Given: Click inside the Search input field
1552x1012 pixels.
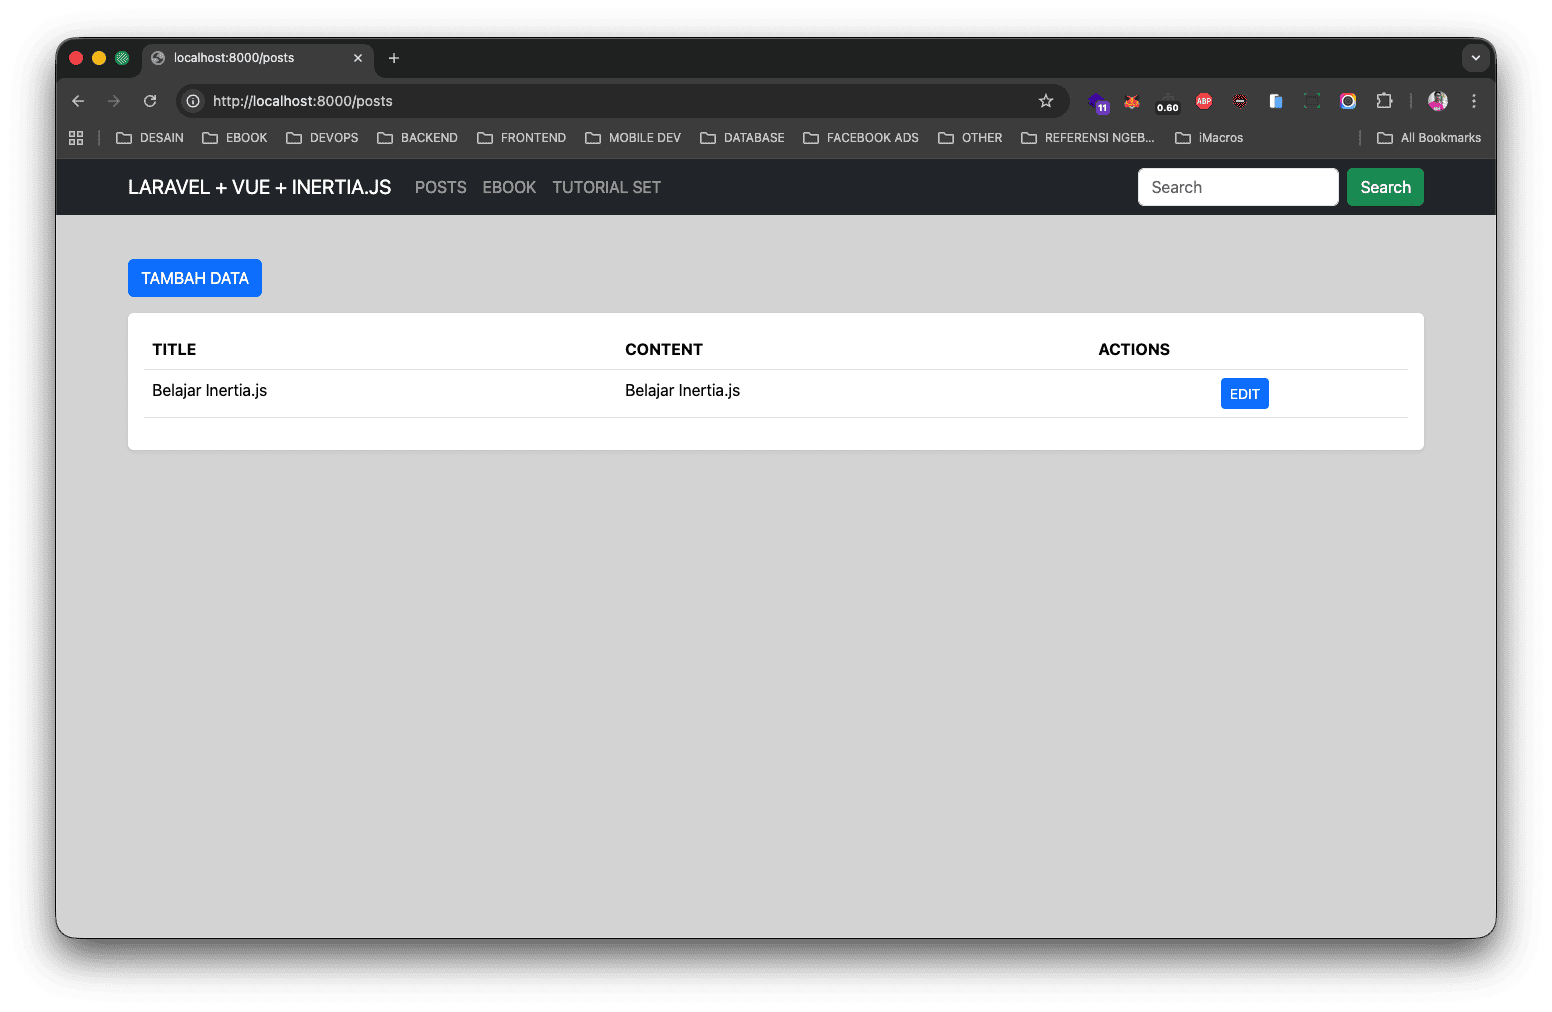Looking at the screenshot, I should tap(1238, 187).
